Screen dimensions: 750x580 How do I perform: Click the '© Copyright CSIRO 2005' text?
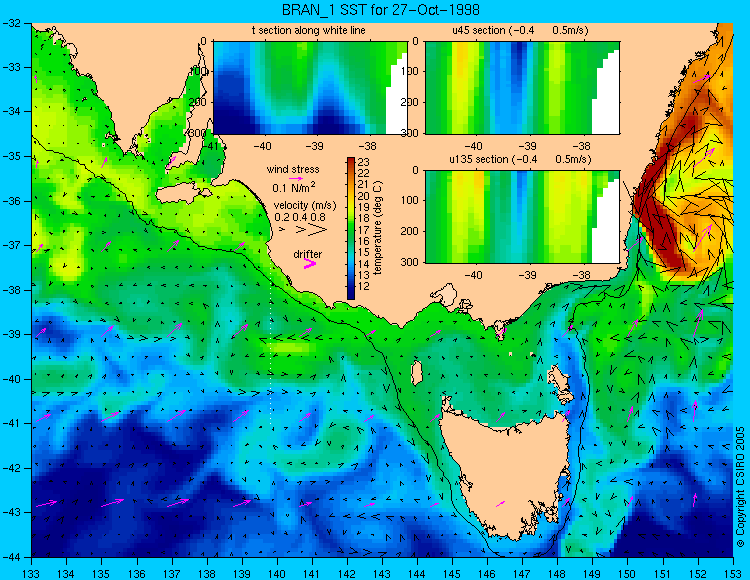tap(740, 487)
